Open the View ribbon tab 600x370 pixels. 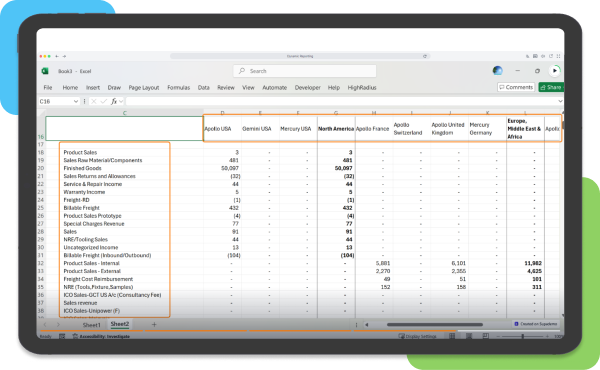(248, 88)
